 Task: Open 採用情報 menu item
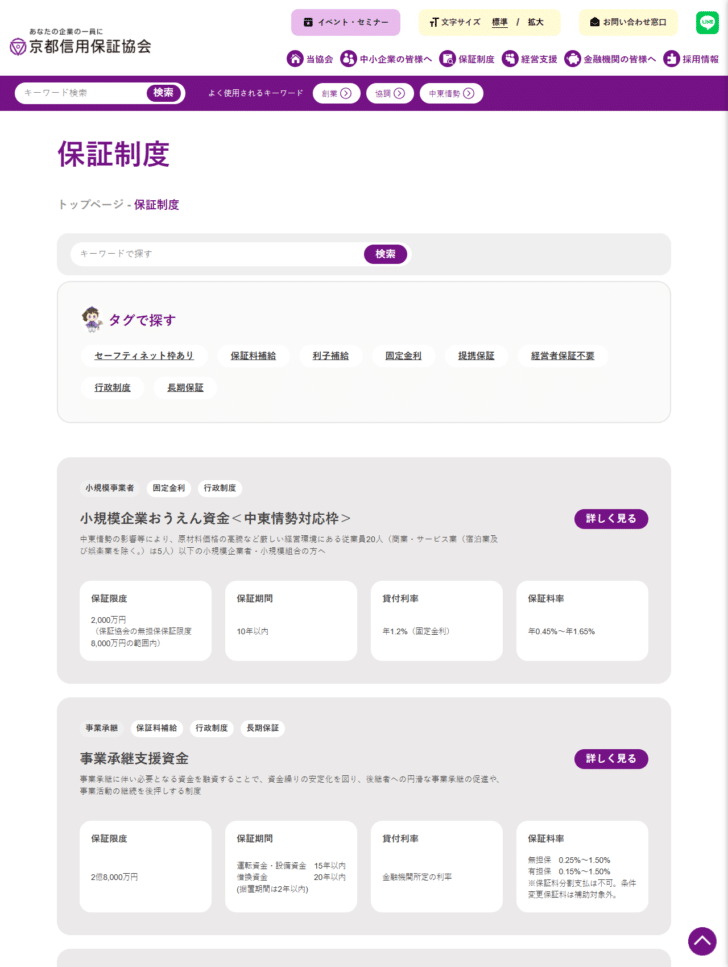point(691,59)
